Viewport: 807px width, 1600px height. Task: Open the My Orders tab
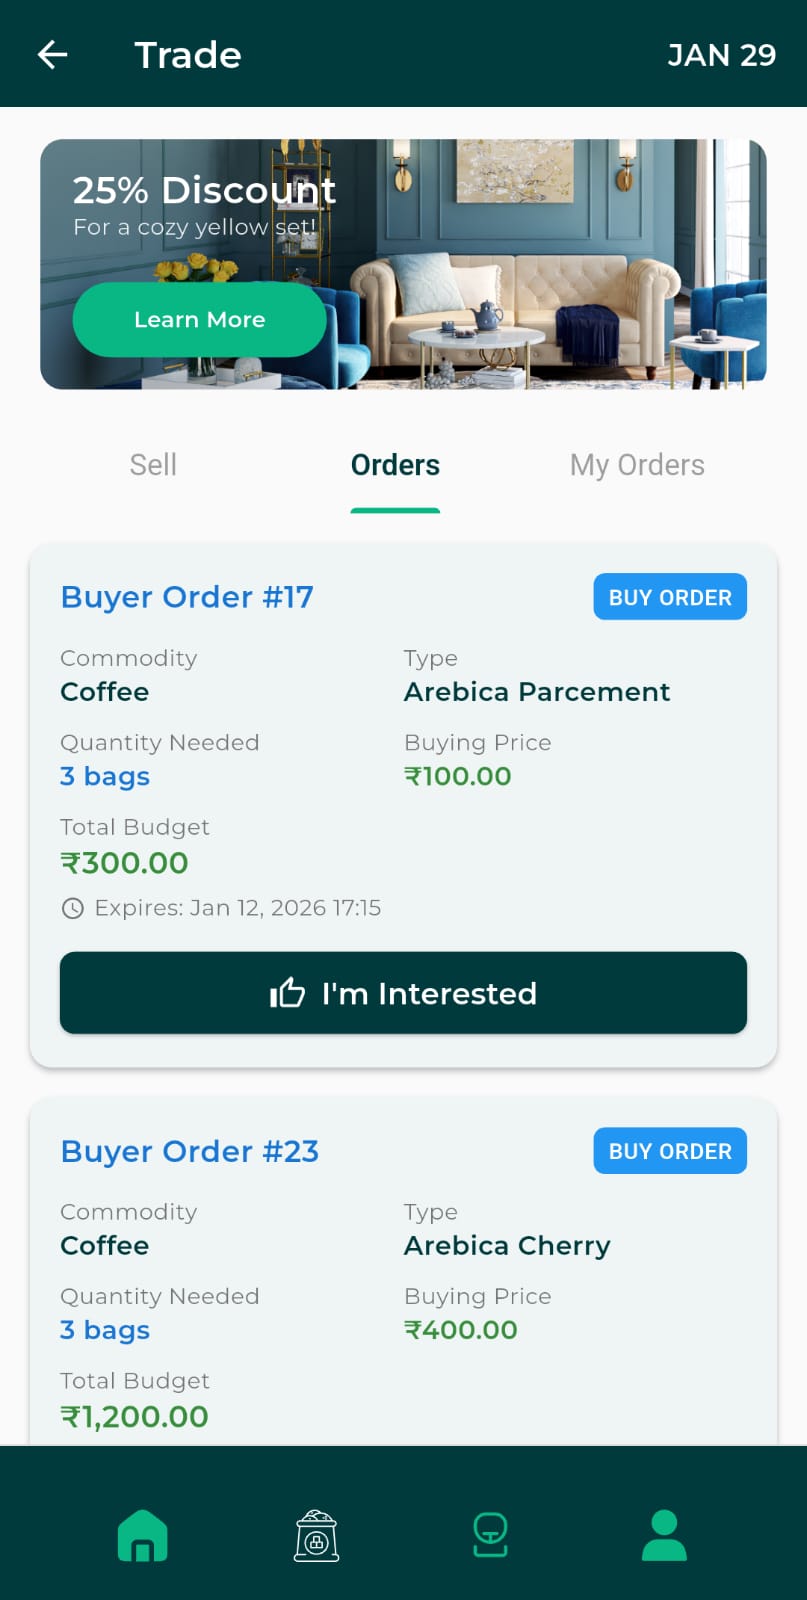[637, 465]
